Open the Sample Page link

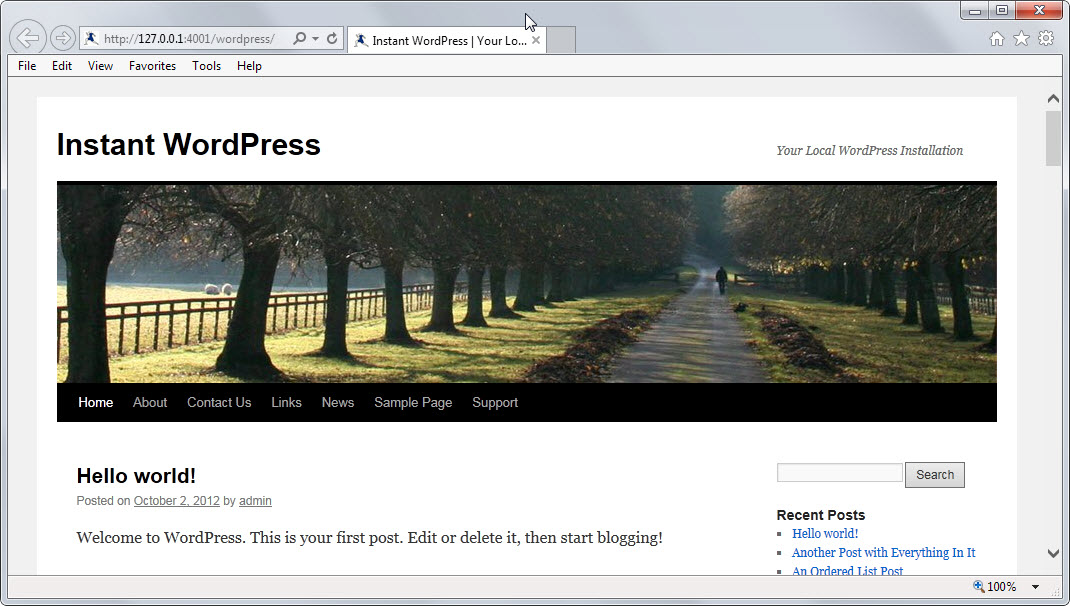[413, 403]
